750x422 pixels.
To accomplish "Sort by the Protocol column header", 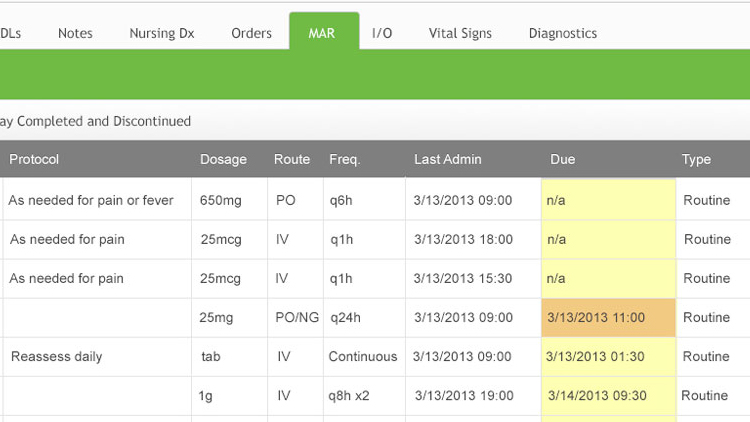I will pos(34,159).
